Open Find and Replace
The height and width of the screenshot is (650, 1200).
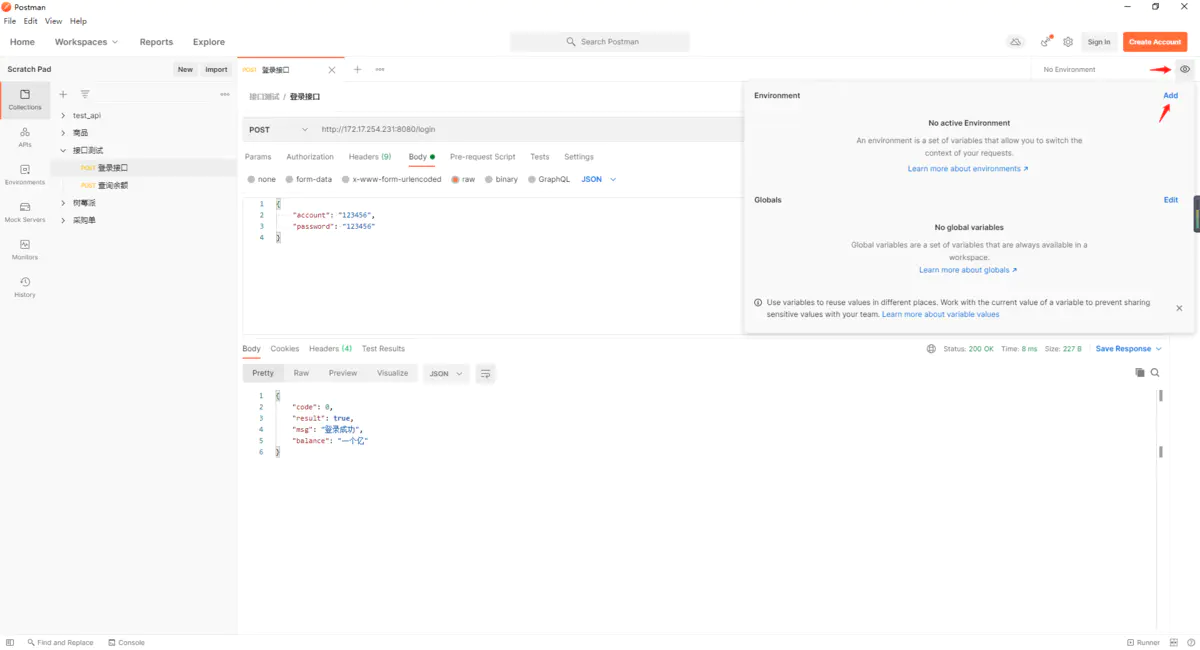[60, 643]
